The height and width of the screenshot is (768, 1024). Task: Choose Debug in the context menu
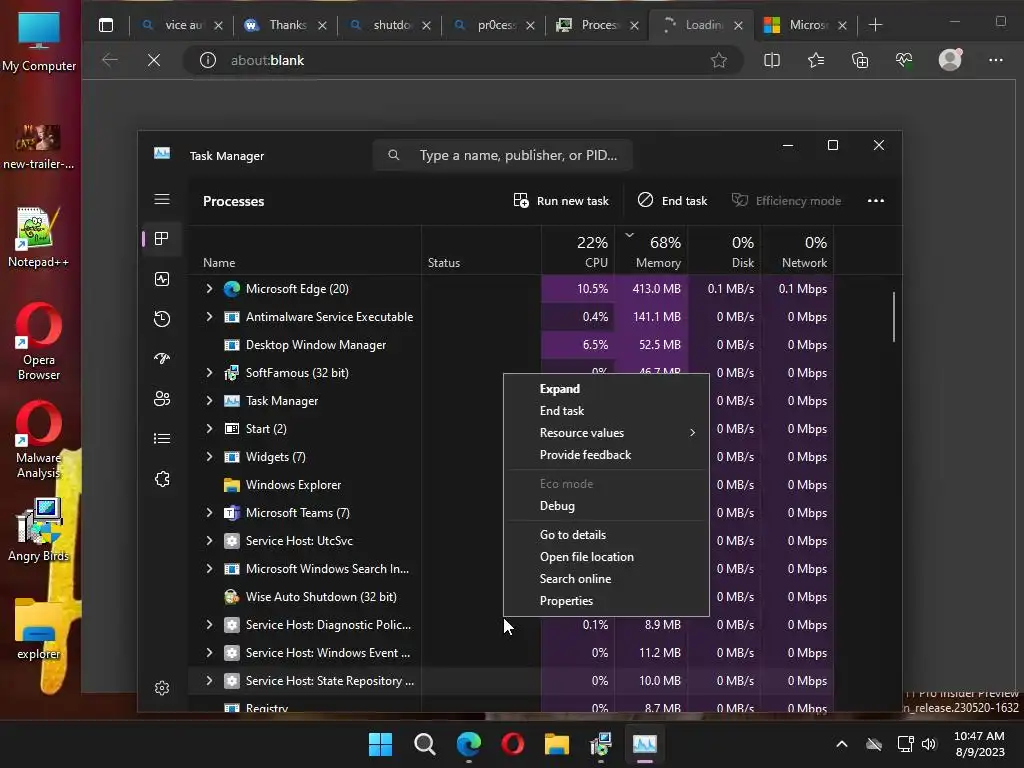606,506
